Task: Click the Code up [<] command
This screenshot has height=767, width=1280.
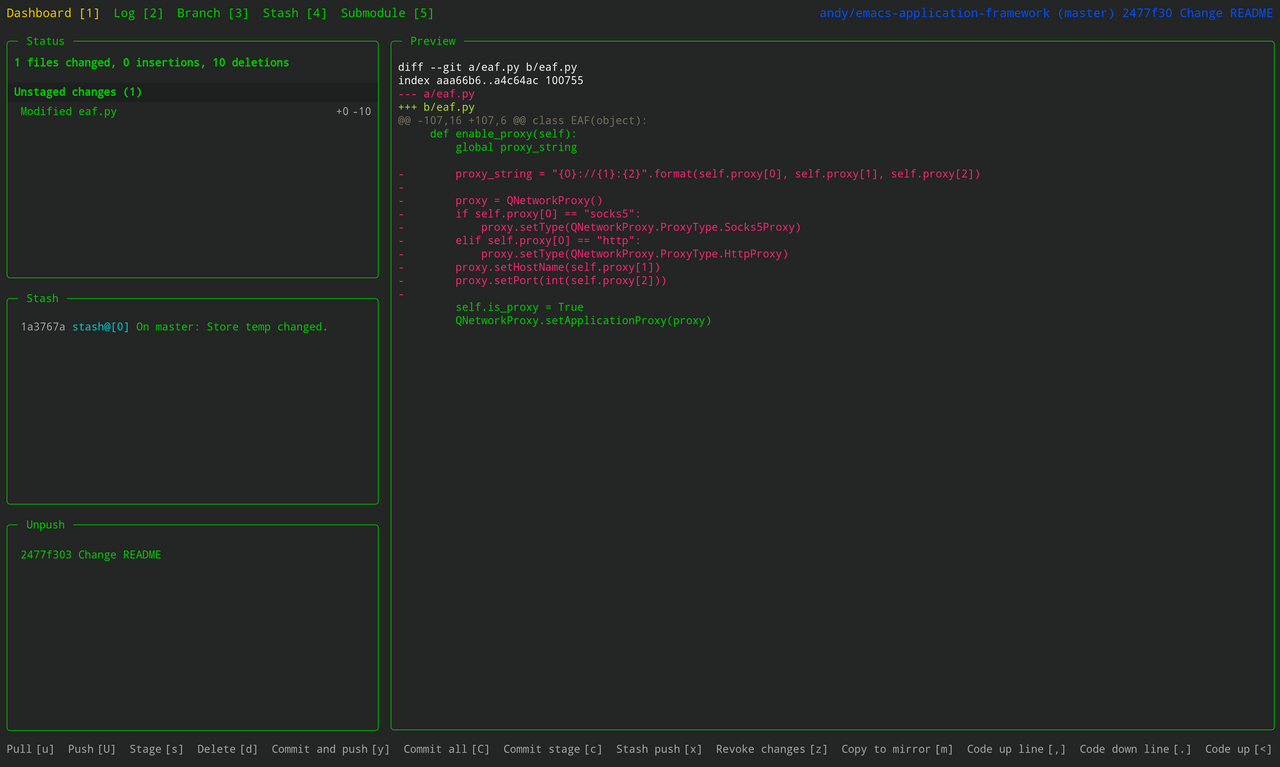Action: coord(1239,749)
